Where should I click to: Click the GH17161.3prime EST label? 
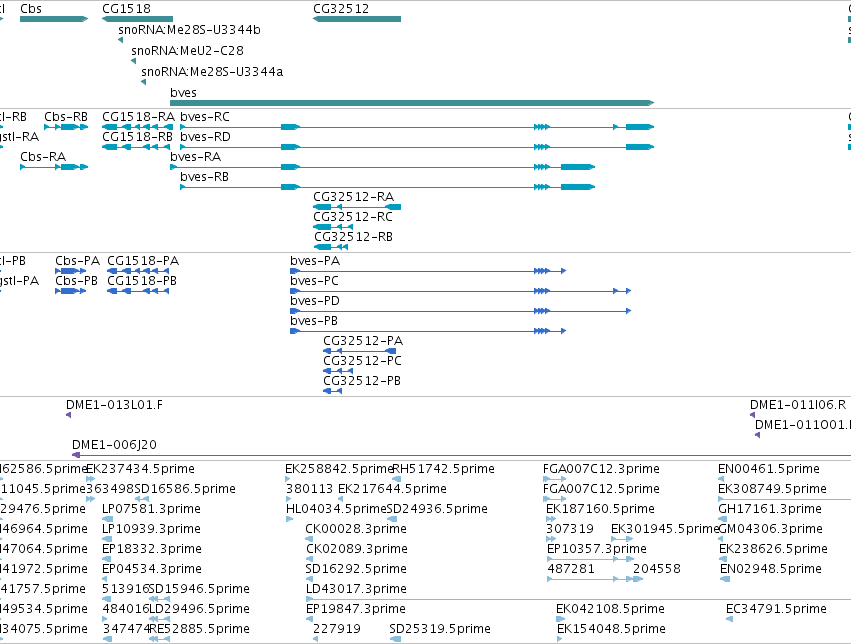point(770,509)
